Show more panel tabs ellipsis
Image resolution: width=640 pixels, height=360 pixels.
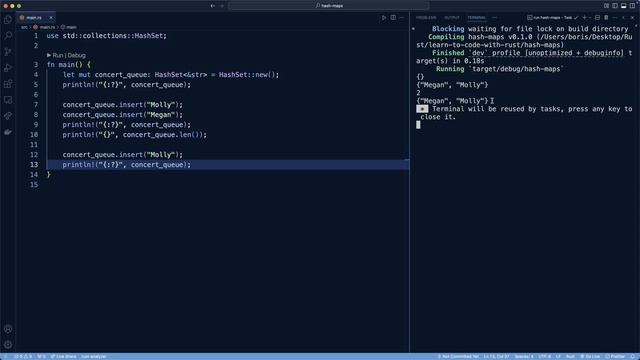pos(495,18)
